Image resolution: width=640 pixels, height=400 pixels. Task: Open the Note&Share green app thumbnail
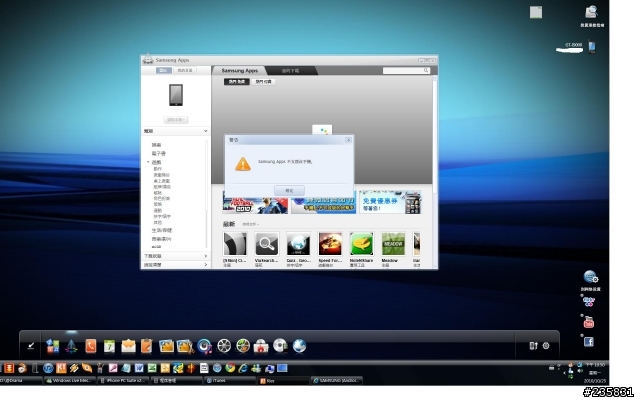click(362, 244)
